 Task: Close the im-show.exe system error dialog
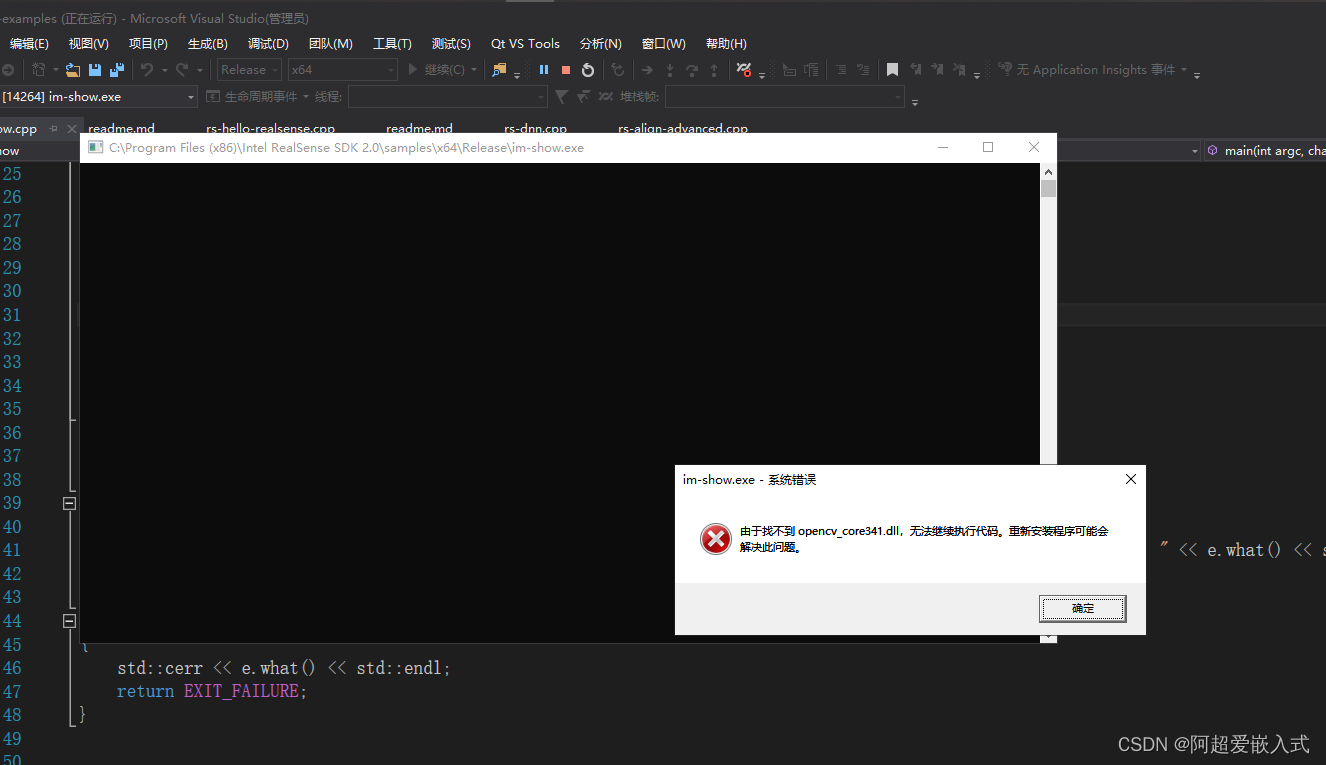click(x=1130, y=480)
